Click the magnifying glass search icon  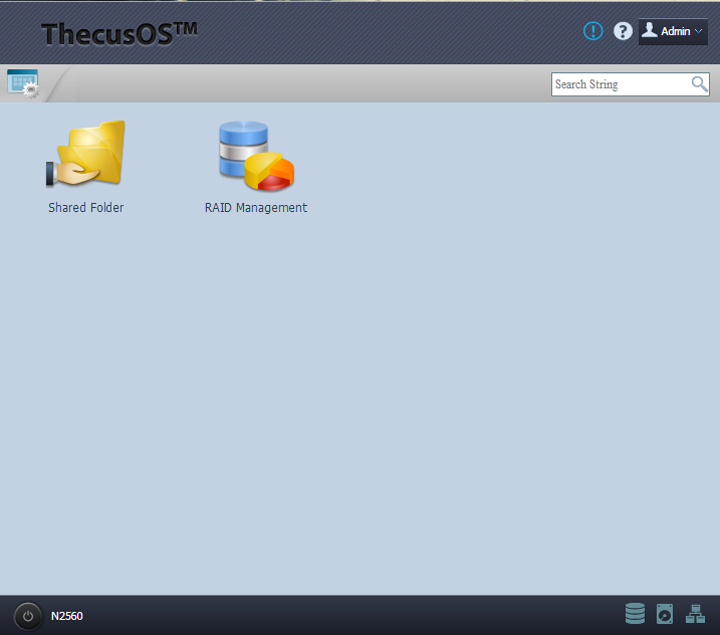(700, 84)
